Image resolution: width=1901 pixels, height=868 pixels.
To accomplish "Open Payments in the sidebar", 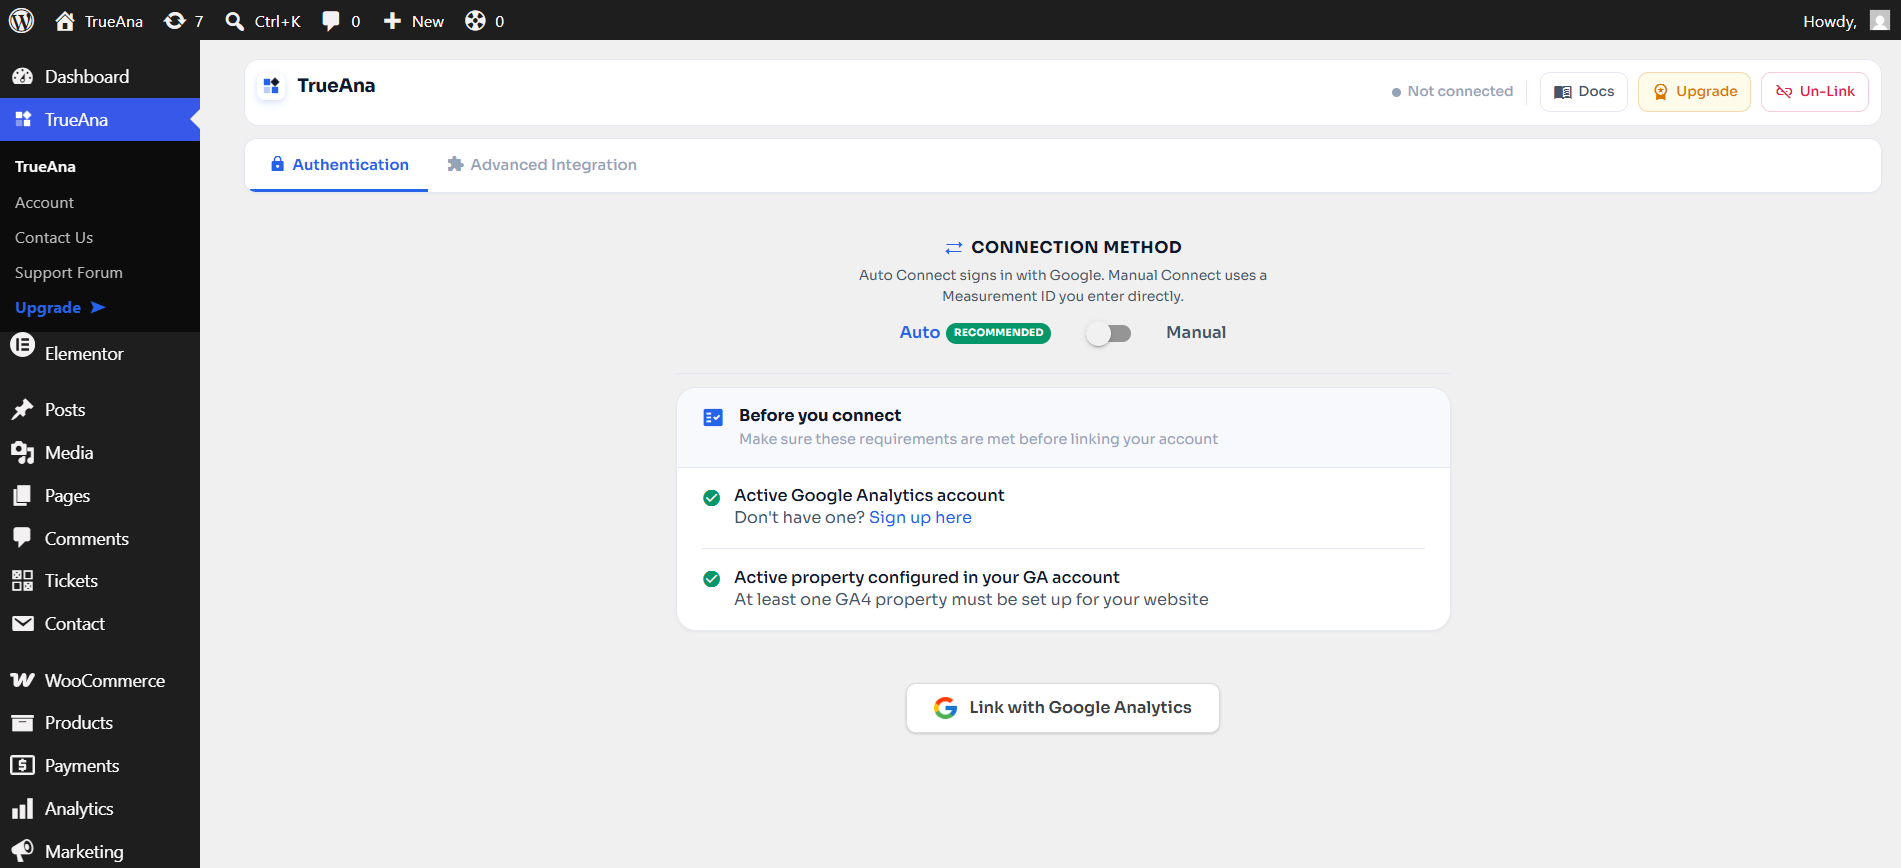I will pos(100,766).
